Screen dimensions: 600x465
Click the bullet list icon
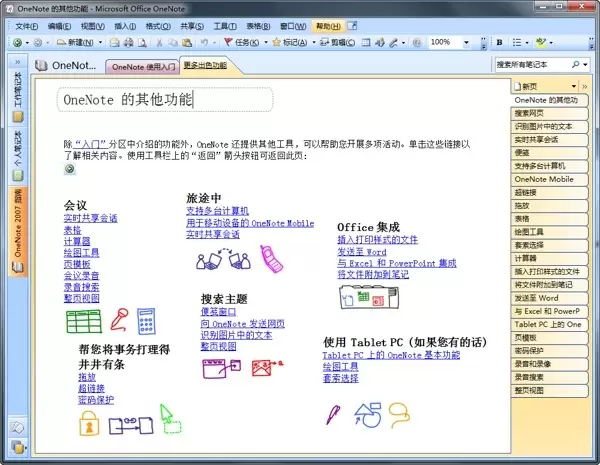tap(517, 42)
